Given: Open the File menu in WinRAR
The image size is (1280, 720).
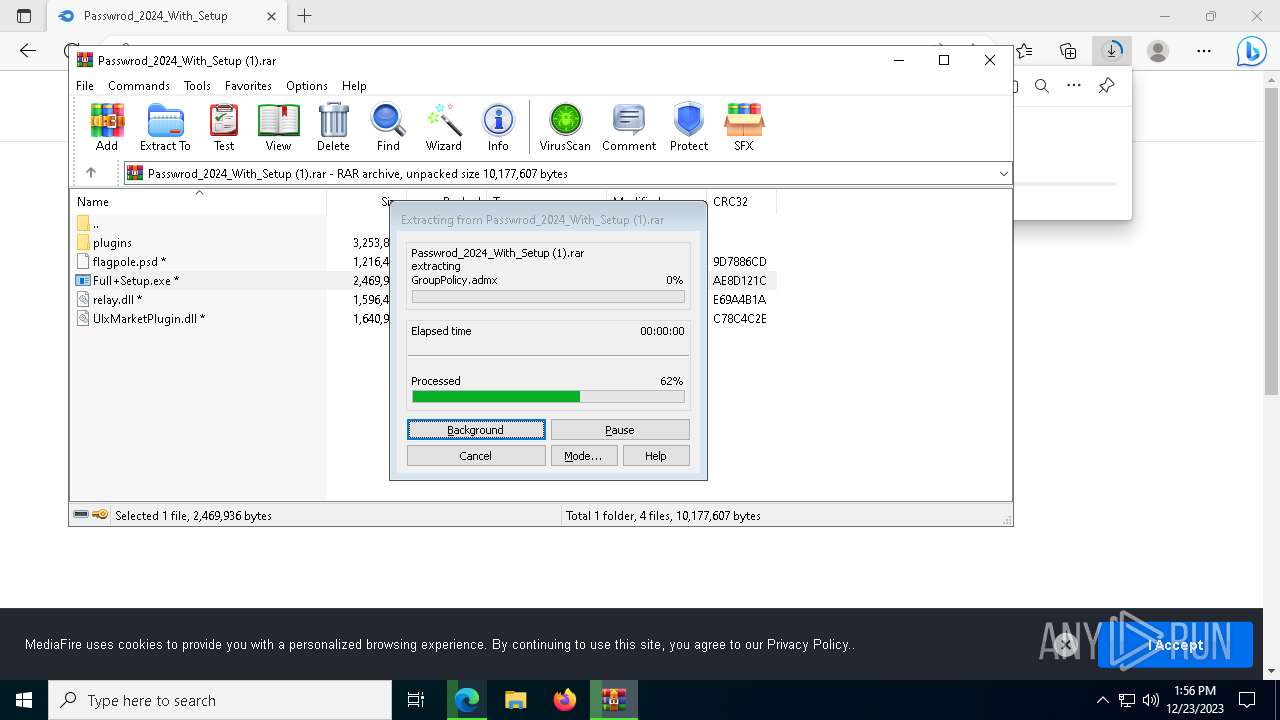Looking at the screenshot, I should coord(85,86).
